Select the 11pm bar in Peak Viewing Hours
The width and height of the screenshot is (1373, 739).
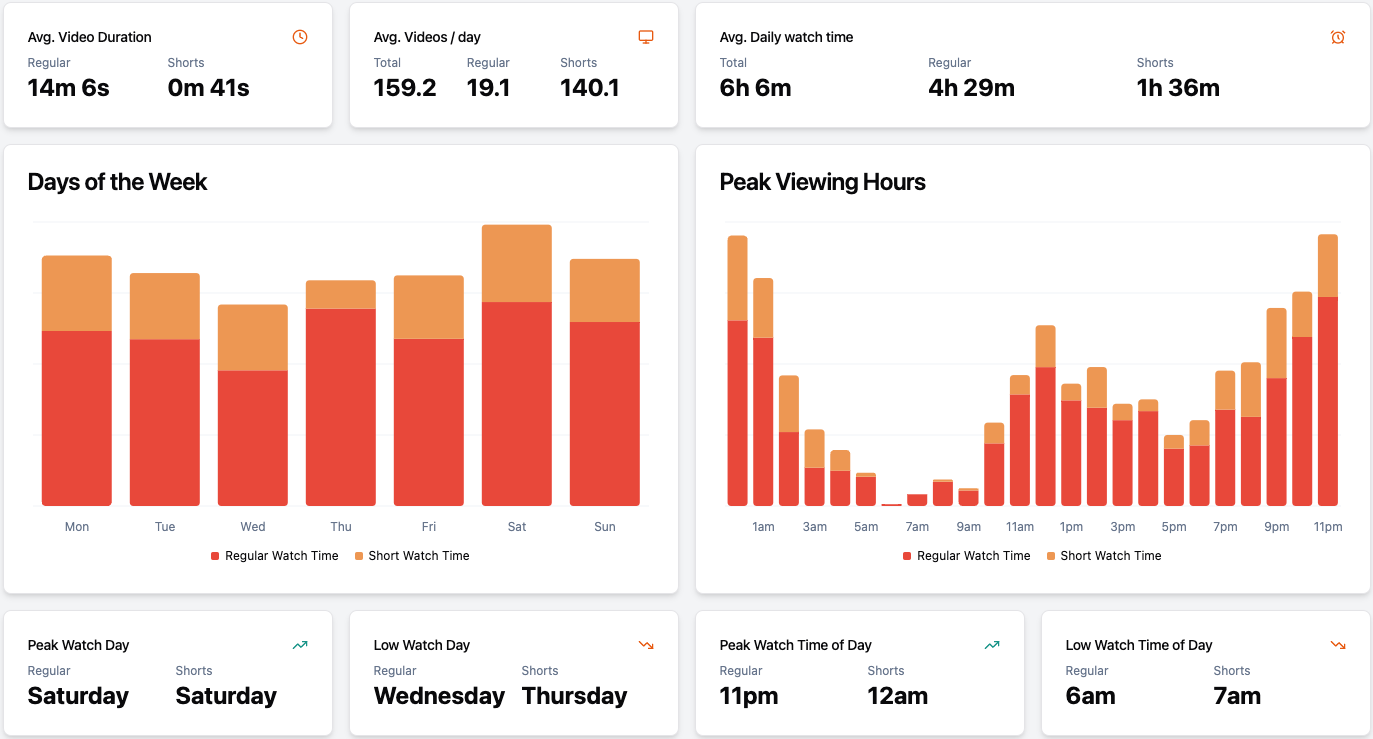(x=1328, y=370)
